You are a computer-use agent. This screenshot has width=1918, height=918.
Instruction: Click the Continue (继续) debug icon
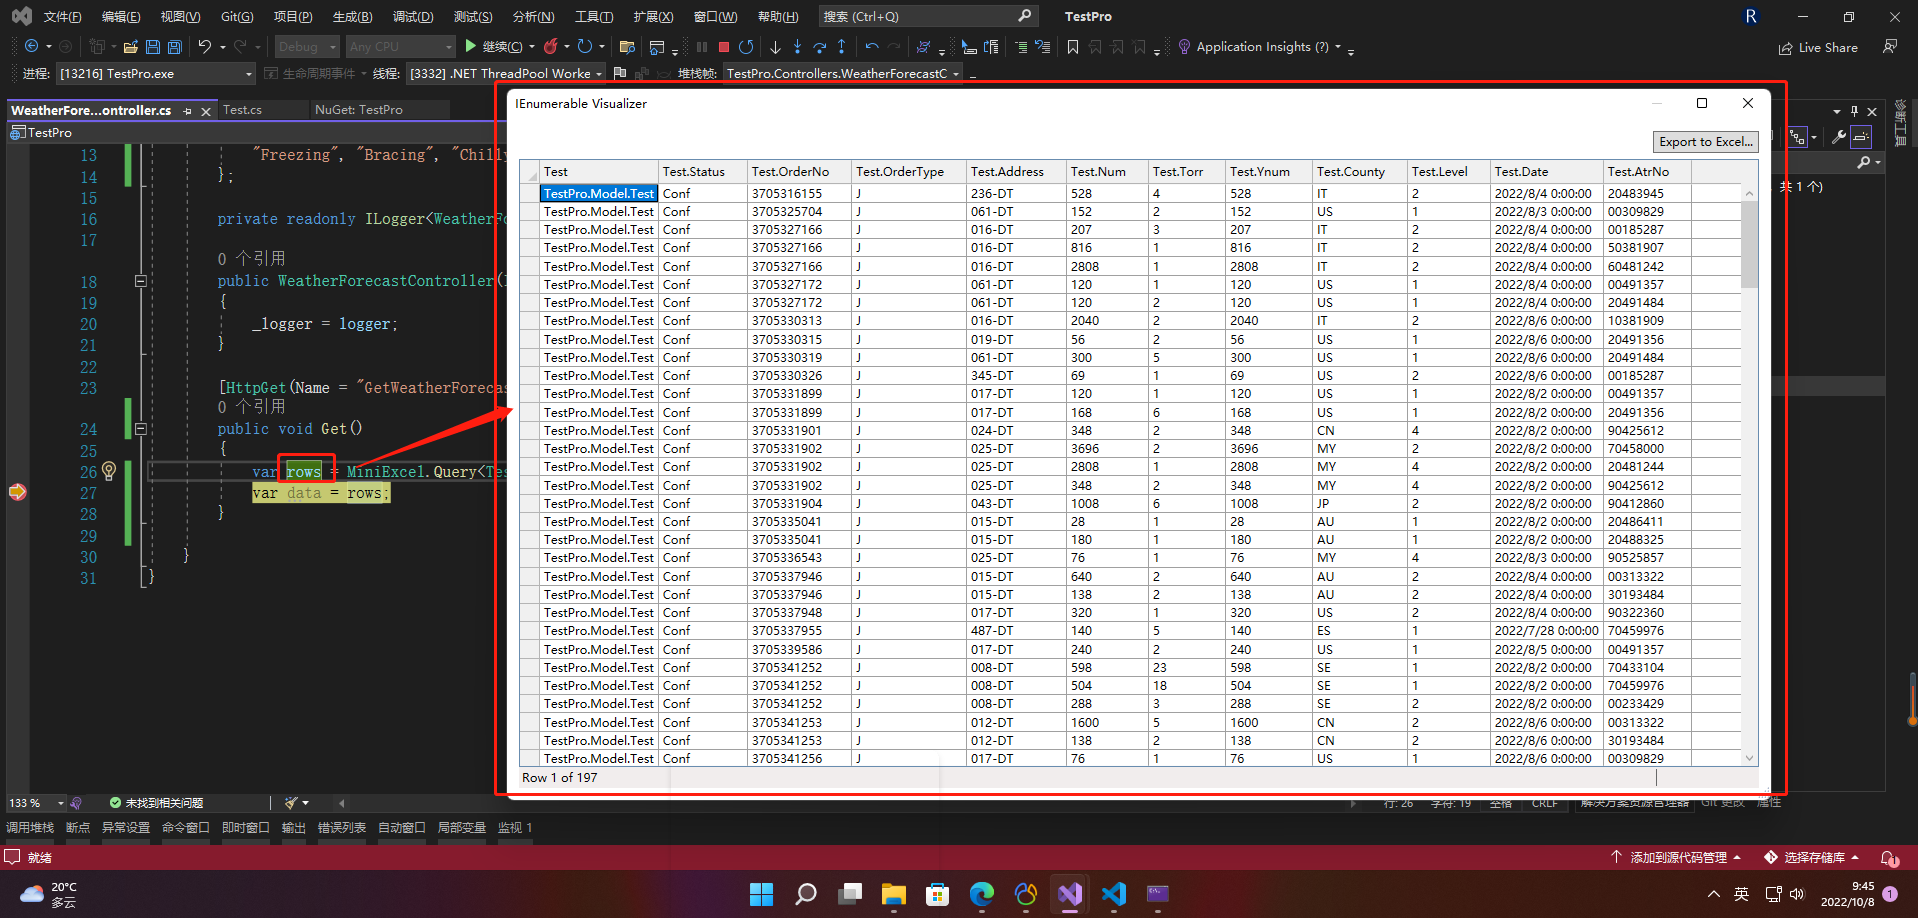tap(469, 46)
